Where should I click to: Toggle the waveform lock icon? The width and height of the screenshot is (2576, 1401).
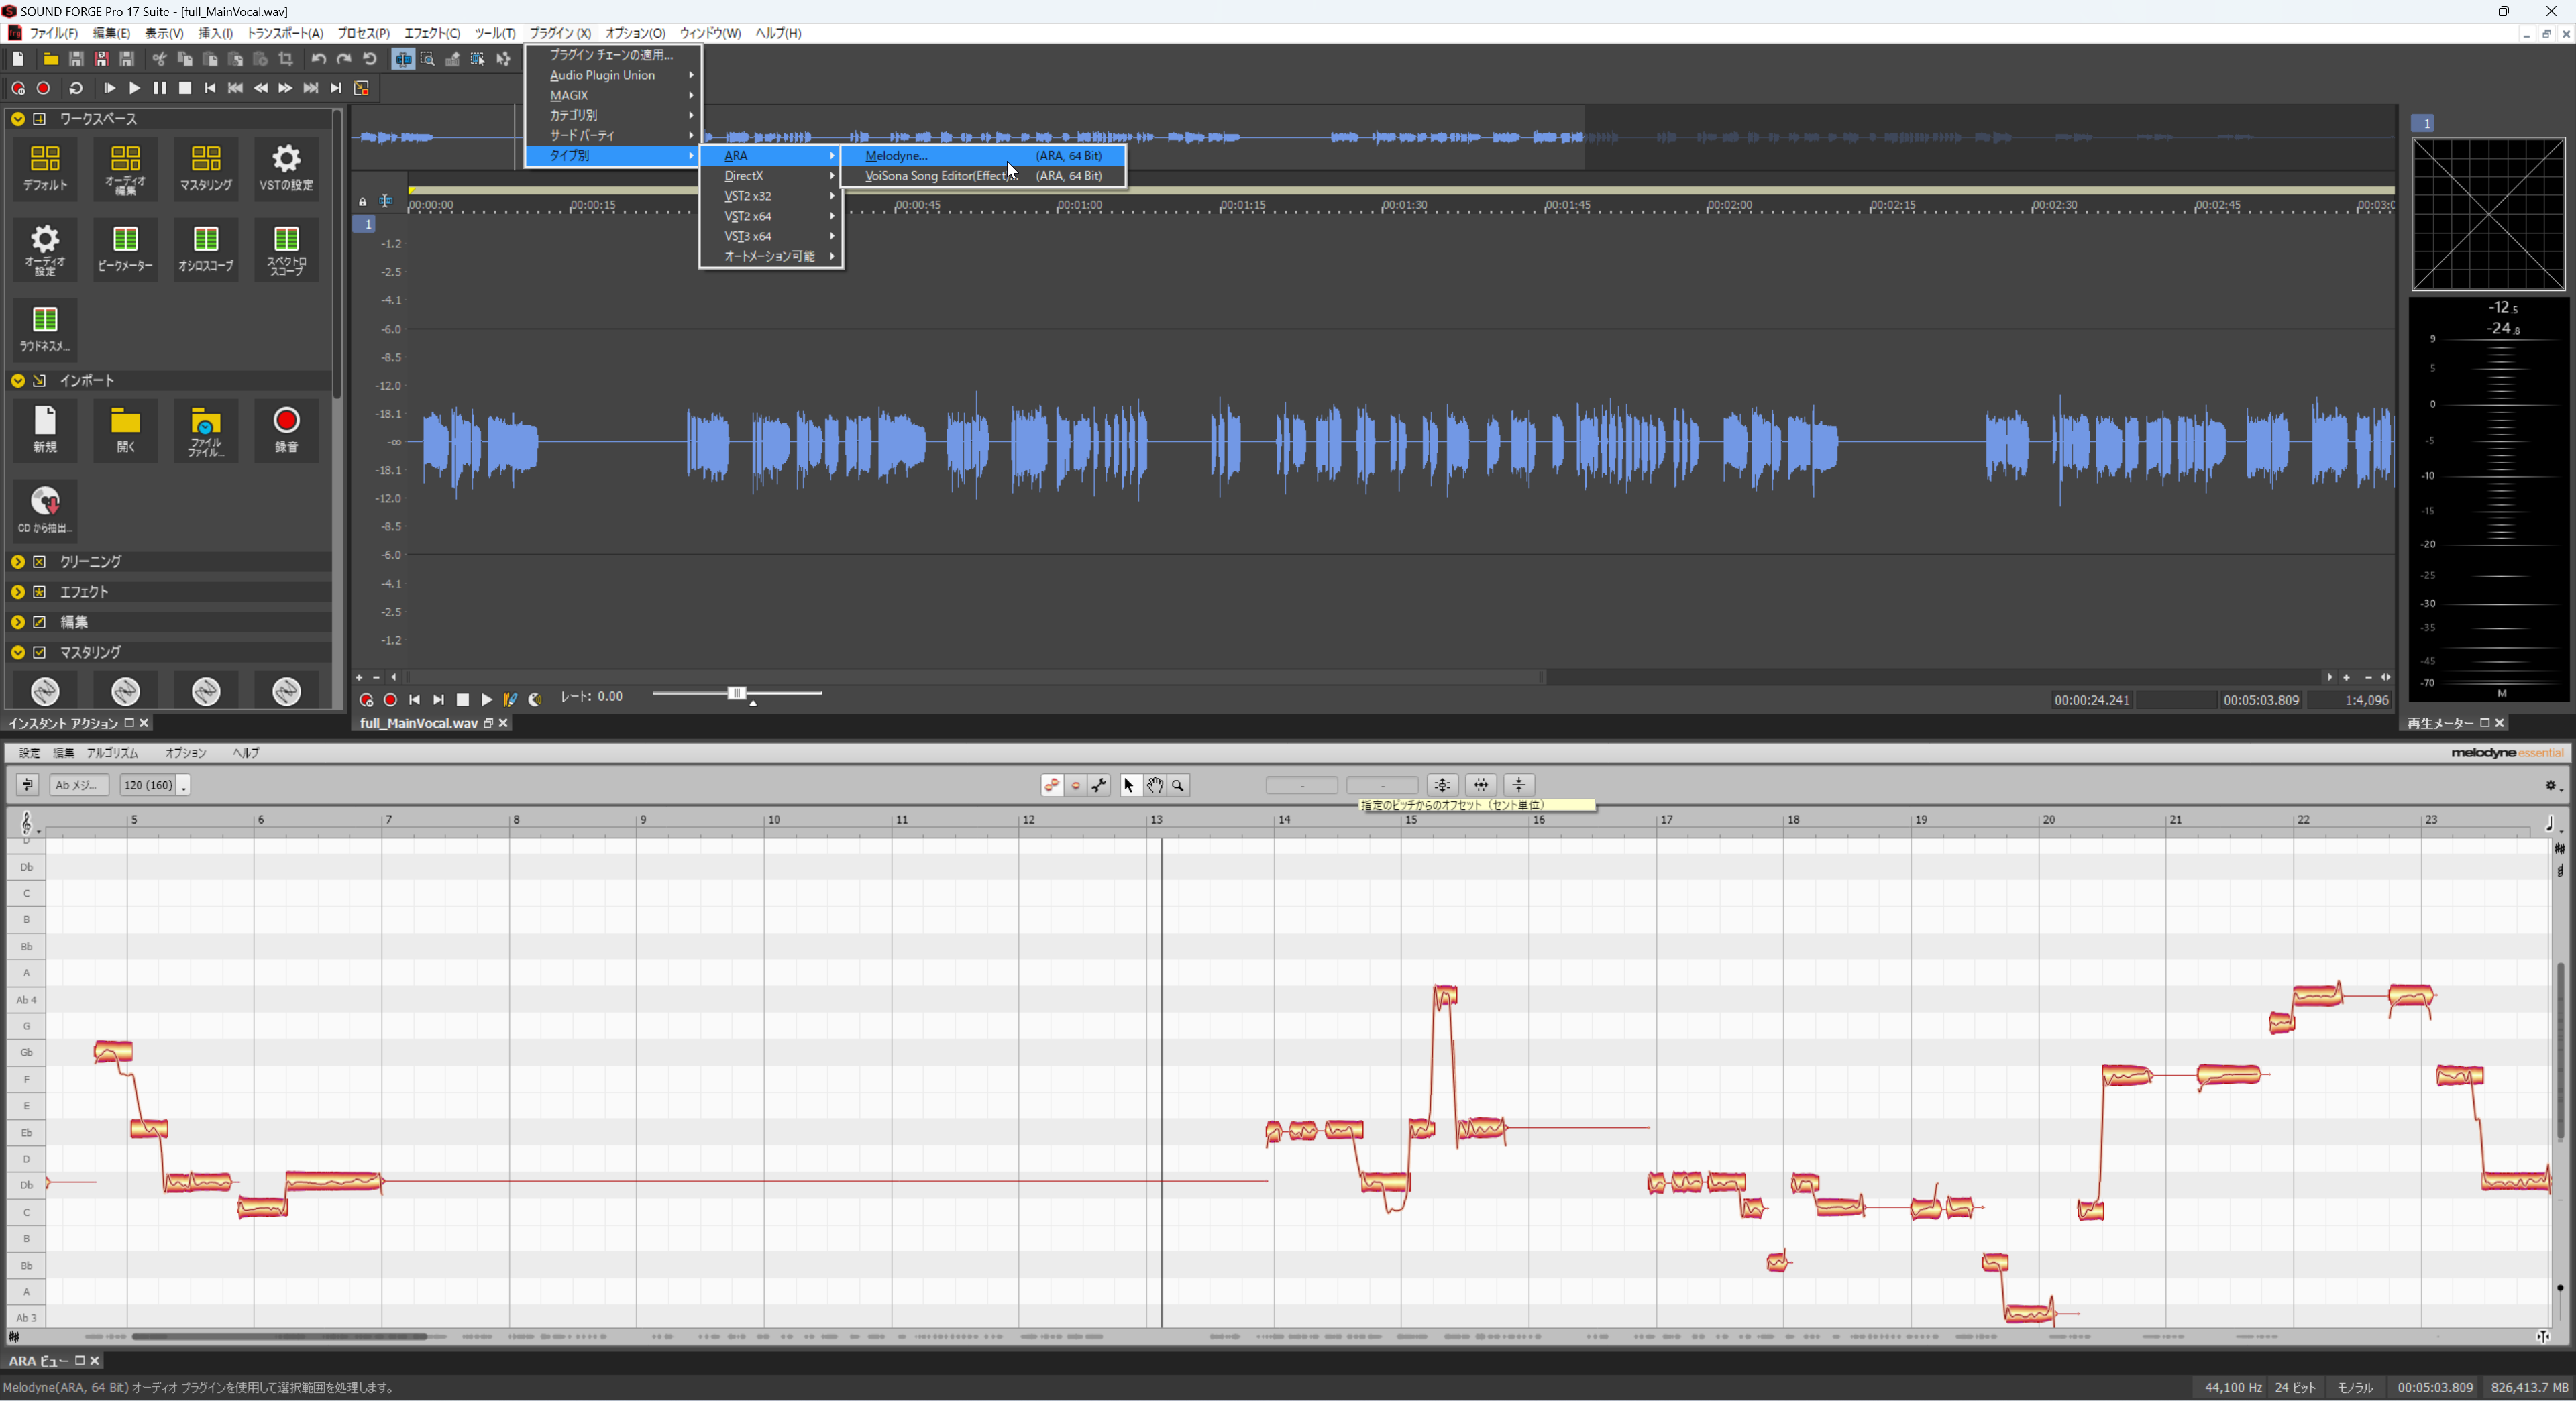(x=362, y=202)
